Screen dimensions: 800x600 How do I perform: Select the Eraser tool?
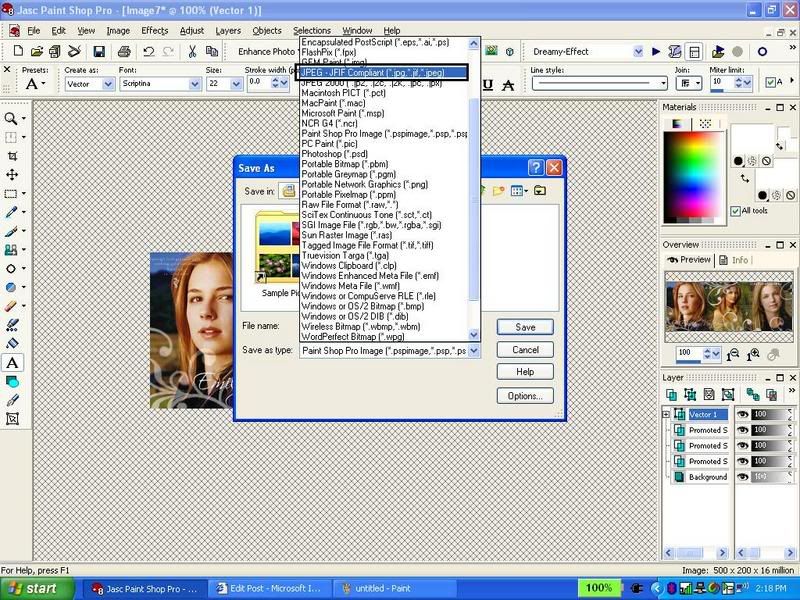click(11, 306)
